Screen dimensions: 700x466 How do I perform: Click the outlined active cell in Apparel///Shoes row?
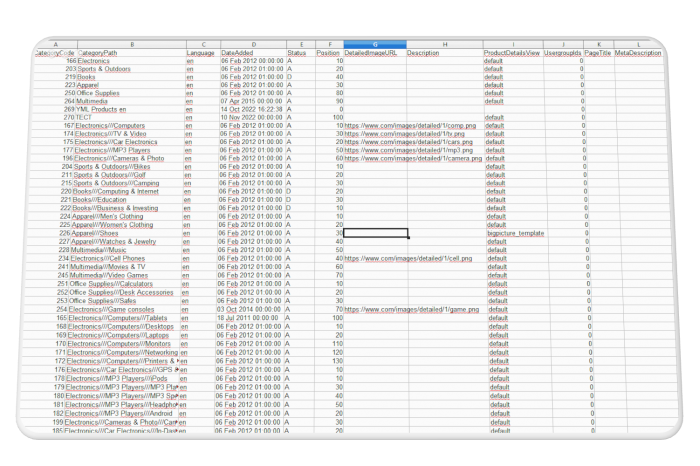coord(375,233)
